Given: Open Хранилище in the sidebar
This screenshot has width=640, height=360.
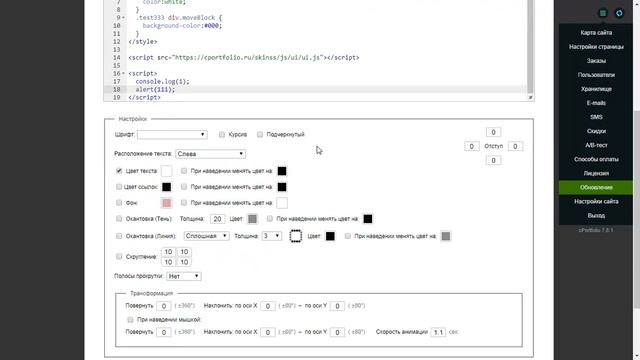Looking at the screenshot, I should (596, 89).
